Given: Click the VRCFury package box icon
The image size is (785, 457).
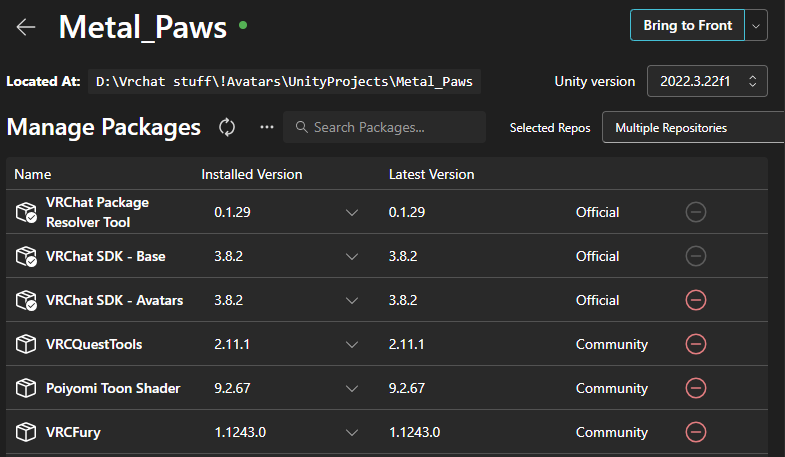Looking at the screenshot, I should [x=26, y=432].
